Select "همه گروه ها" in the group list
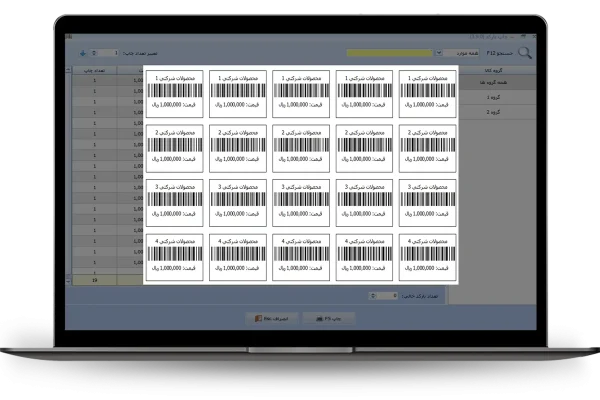 pos(497,83)
